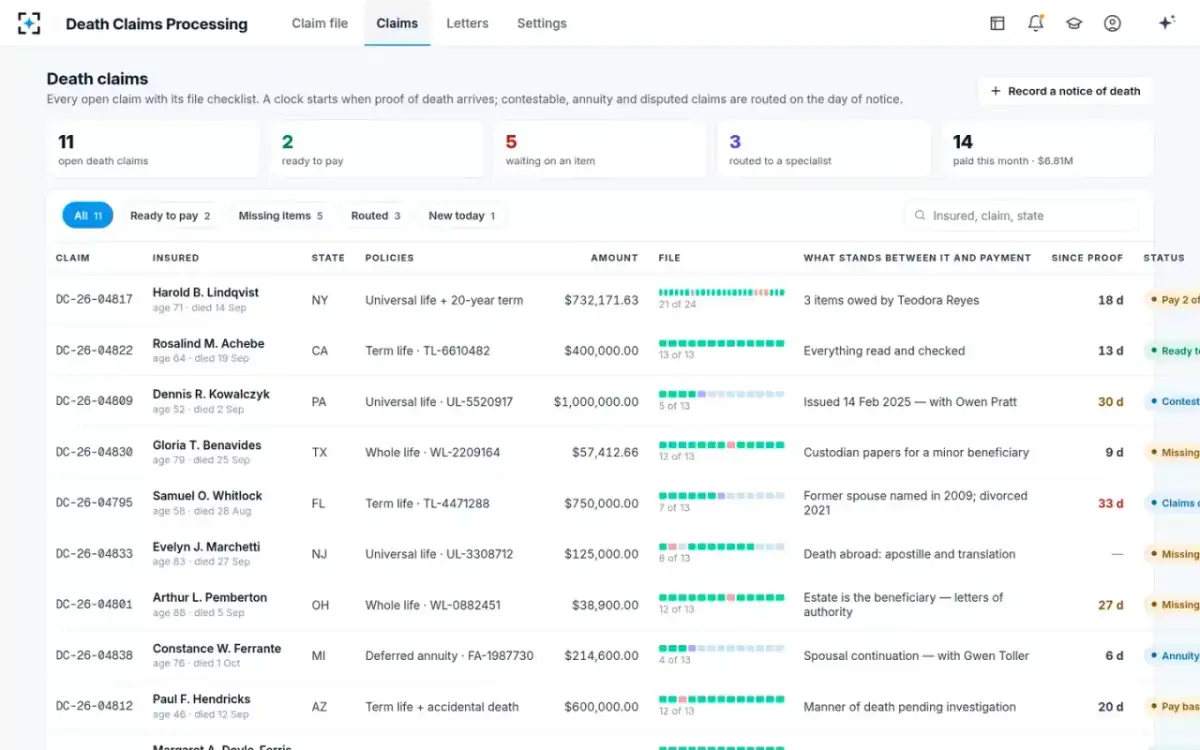The image size is (1200, 750).
Task: Click the $1,000,000.00 amount
Action: pyautogui.click(x=596, y=402)
